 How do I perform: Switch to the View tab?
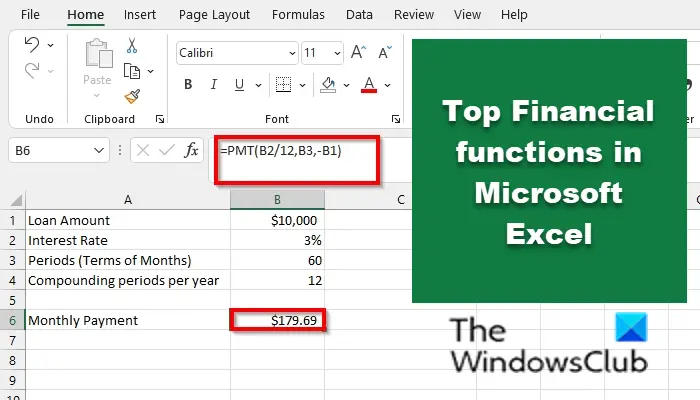467,15
